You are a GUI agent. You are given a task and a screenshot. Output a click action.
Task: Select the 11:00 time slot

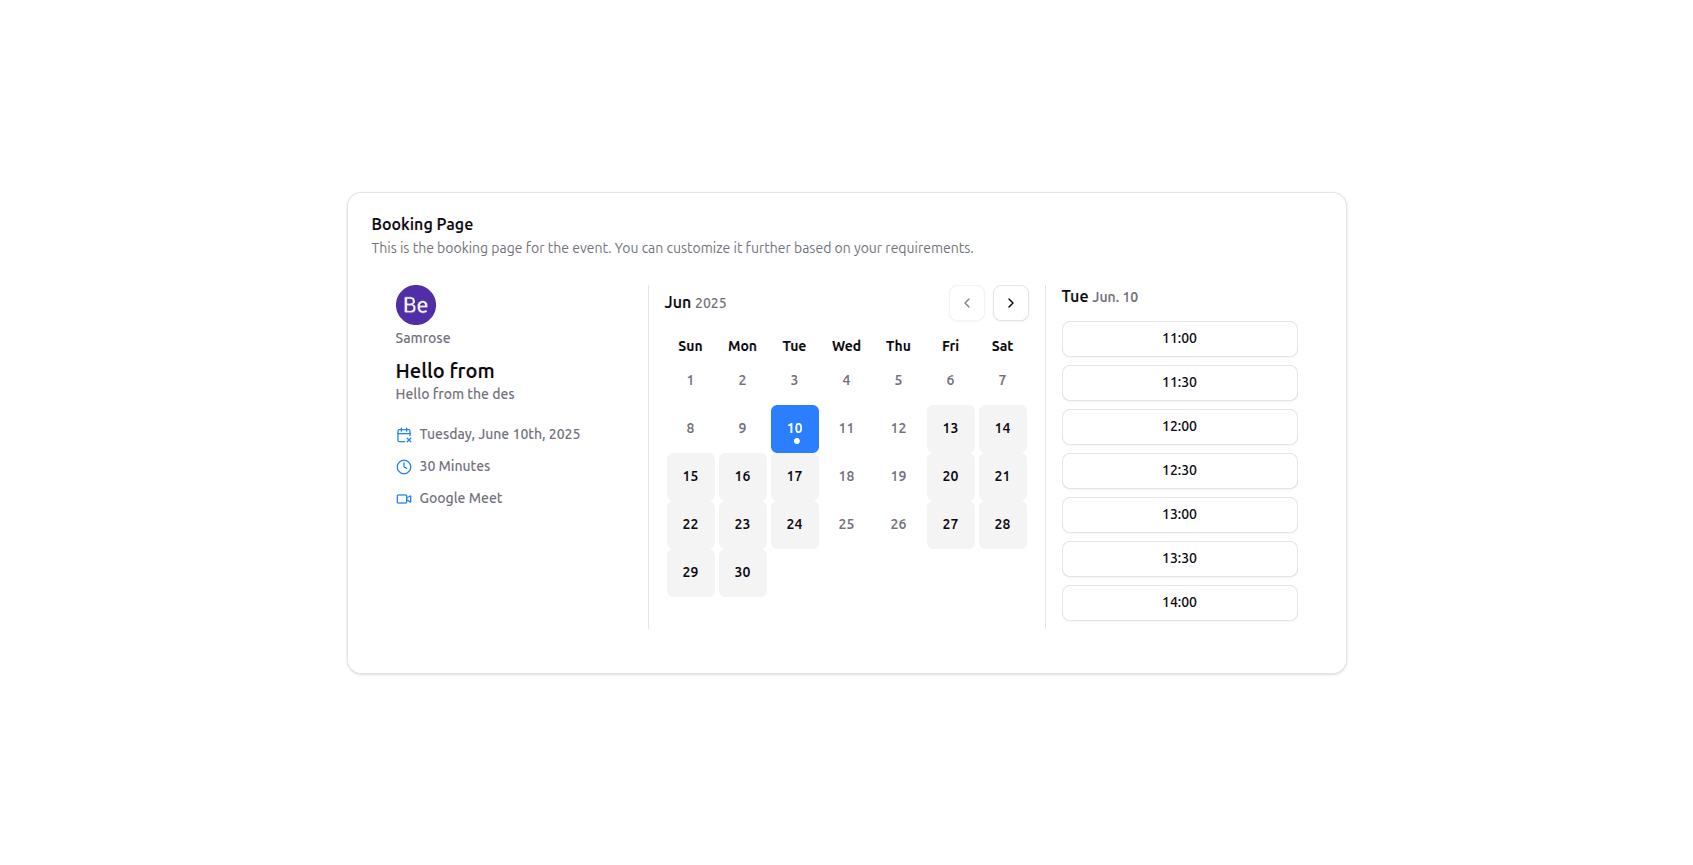click(x=1179, y=339)
